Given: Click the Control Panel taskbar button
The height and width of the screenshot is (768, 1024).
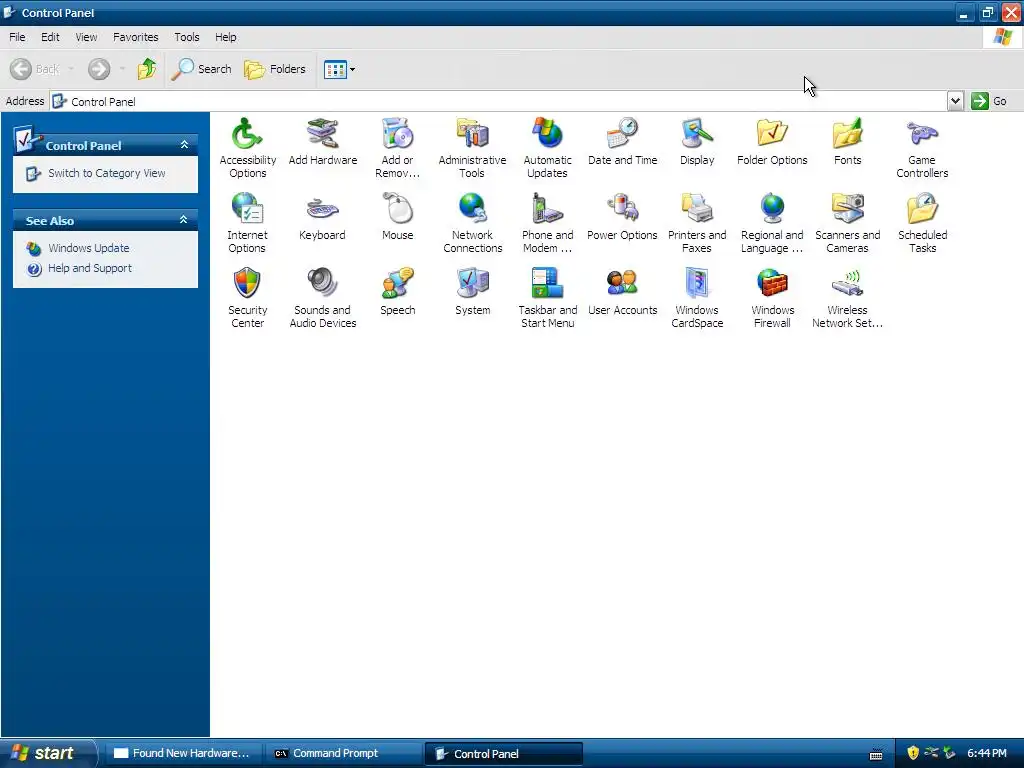Looking at the screenshot, I should click(503, 753).
